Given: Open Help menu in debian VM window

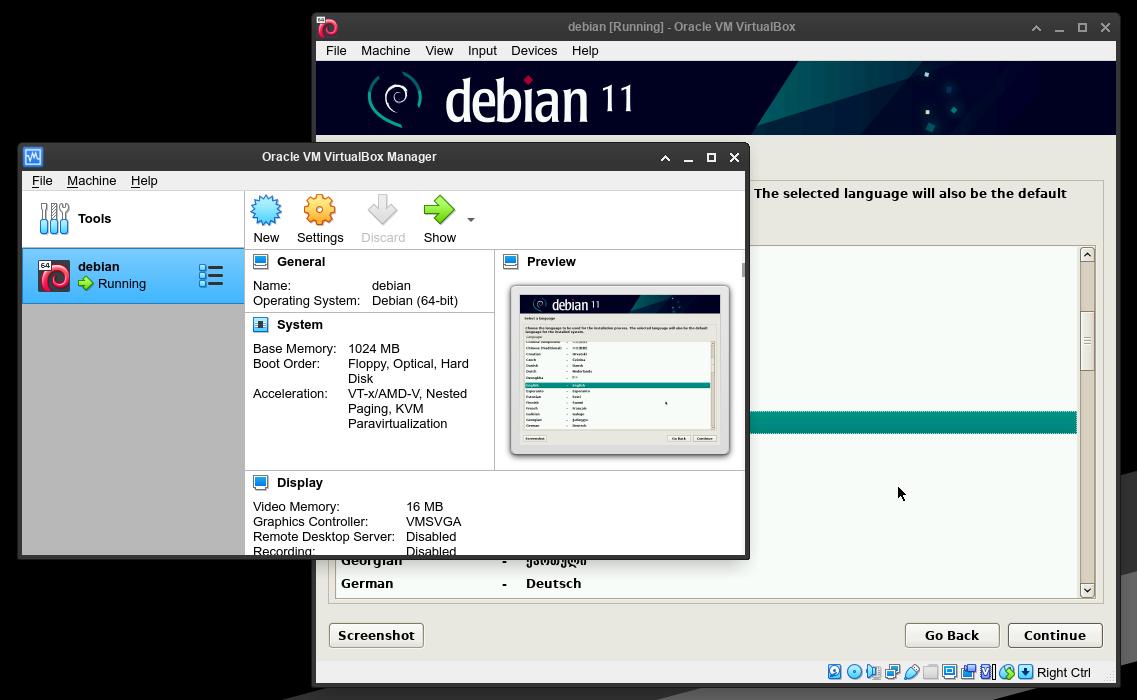Looking at the screenshot, I should 585,51.
